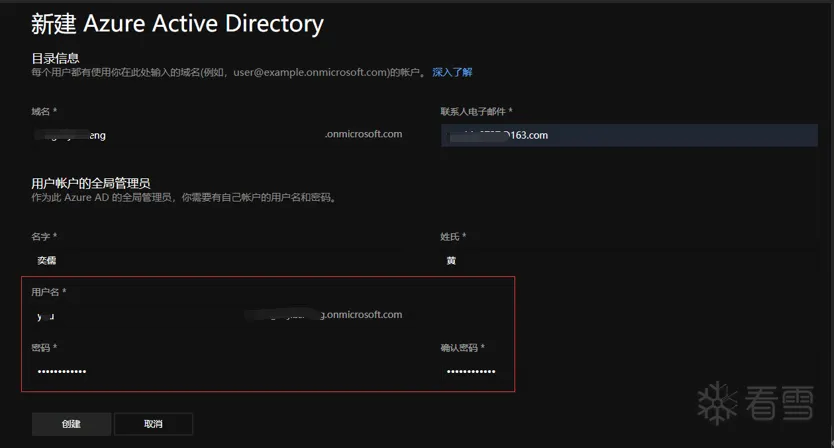Click the 域名 label
834x448 pixels.
coord(44,111)
